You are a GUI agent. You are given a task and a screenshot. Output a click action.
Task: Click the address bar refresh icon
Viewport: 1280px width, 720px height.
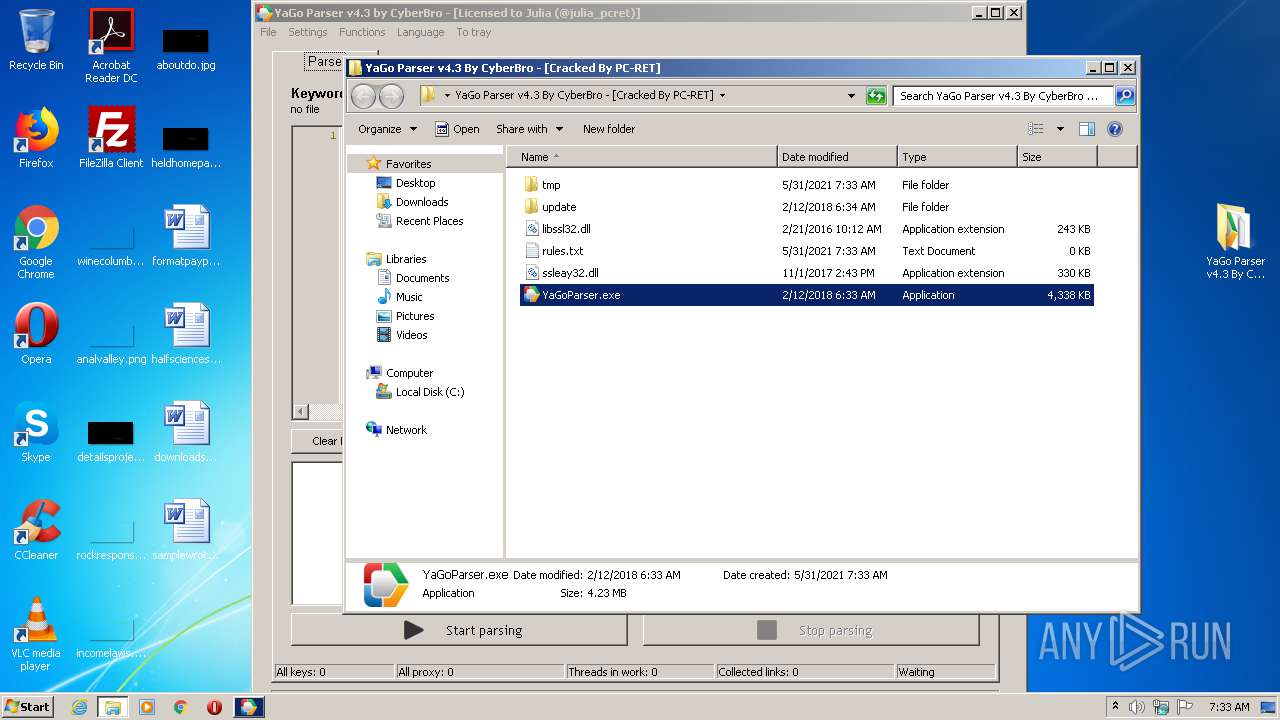[876, 96]
